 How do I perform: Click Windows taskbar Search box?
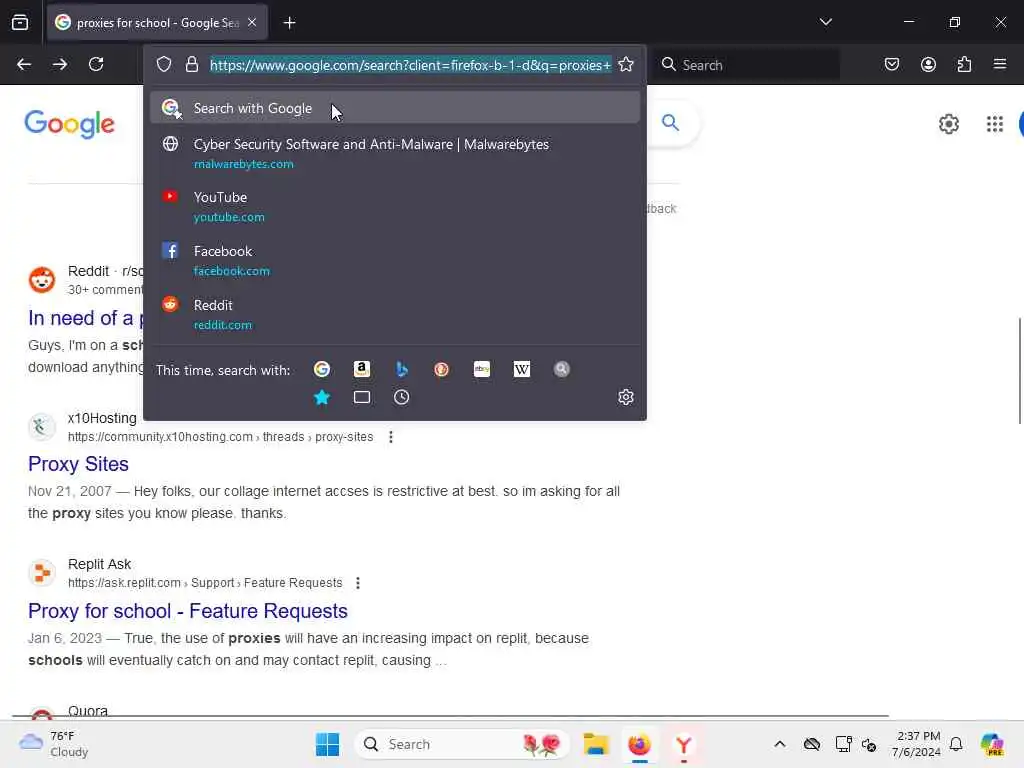click(462, 744)
